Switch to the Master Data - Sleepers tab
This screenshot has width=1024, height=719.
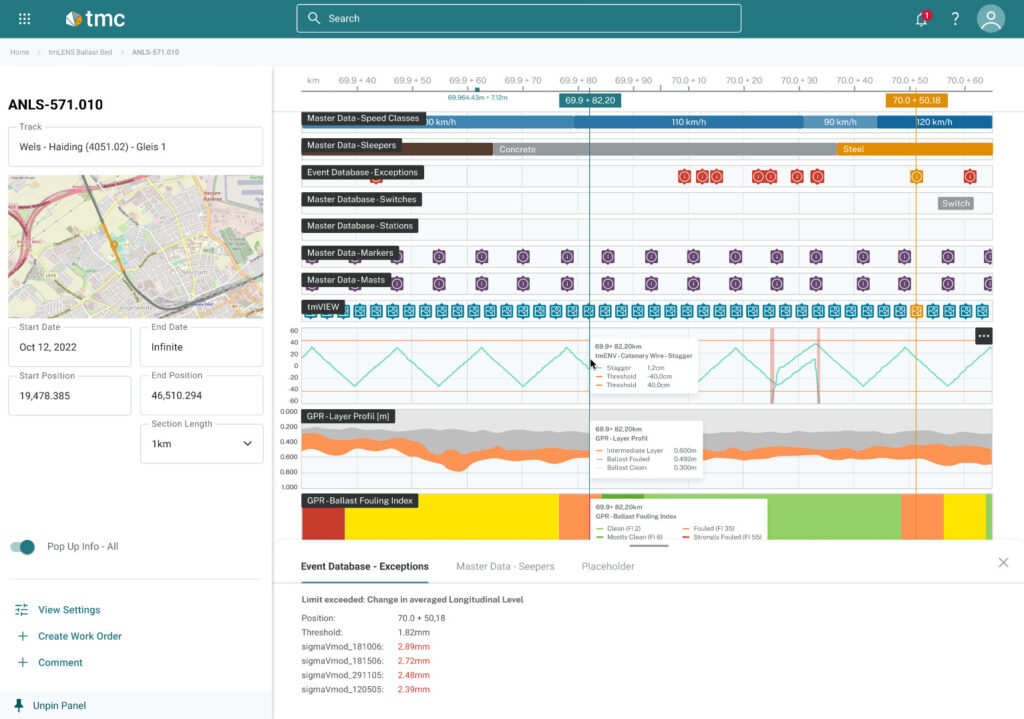[505, 566]
